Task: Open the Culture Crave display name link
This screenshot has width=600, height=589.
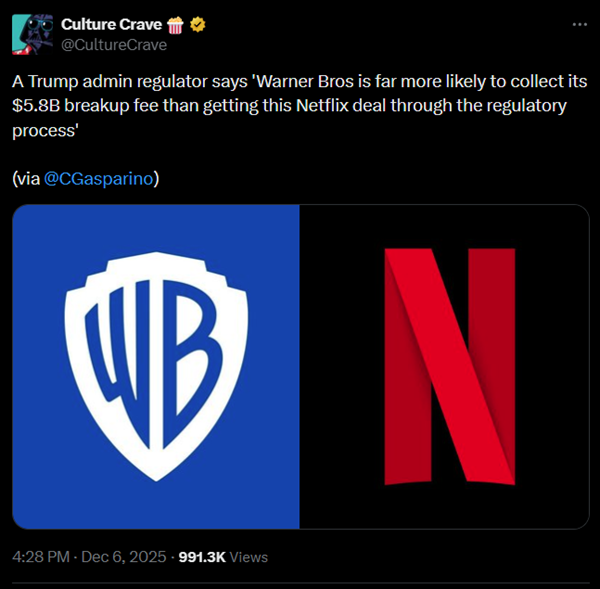Action: click(102, 24)
